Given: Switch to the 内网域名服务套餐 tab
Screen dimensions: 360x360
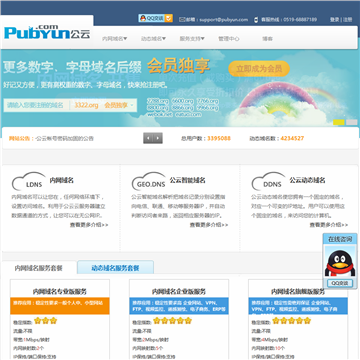Looking at the screenshot, I should (x=39, y=268).
